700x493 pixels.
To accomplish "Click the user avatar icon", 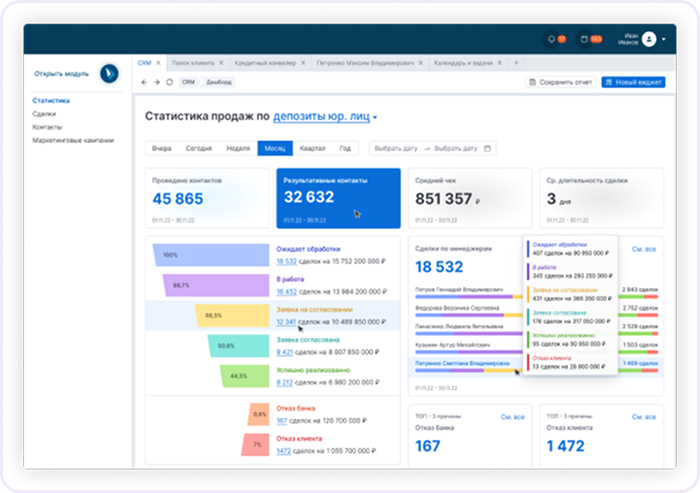I will (x=649, y=39).
